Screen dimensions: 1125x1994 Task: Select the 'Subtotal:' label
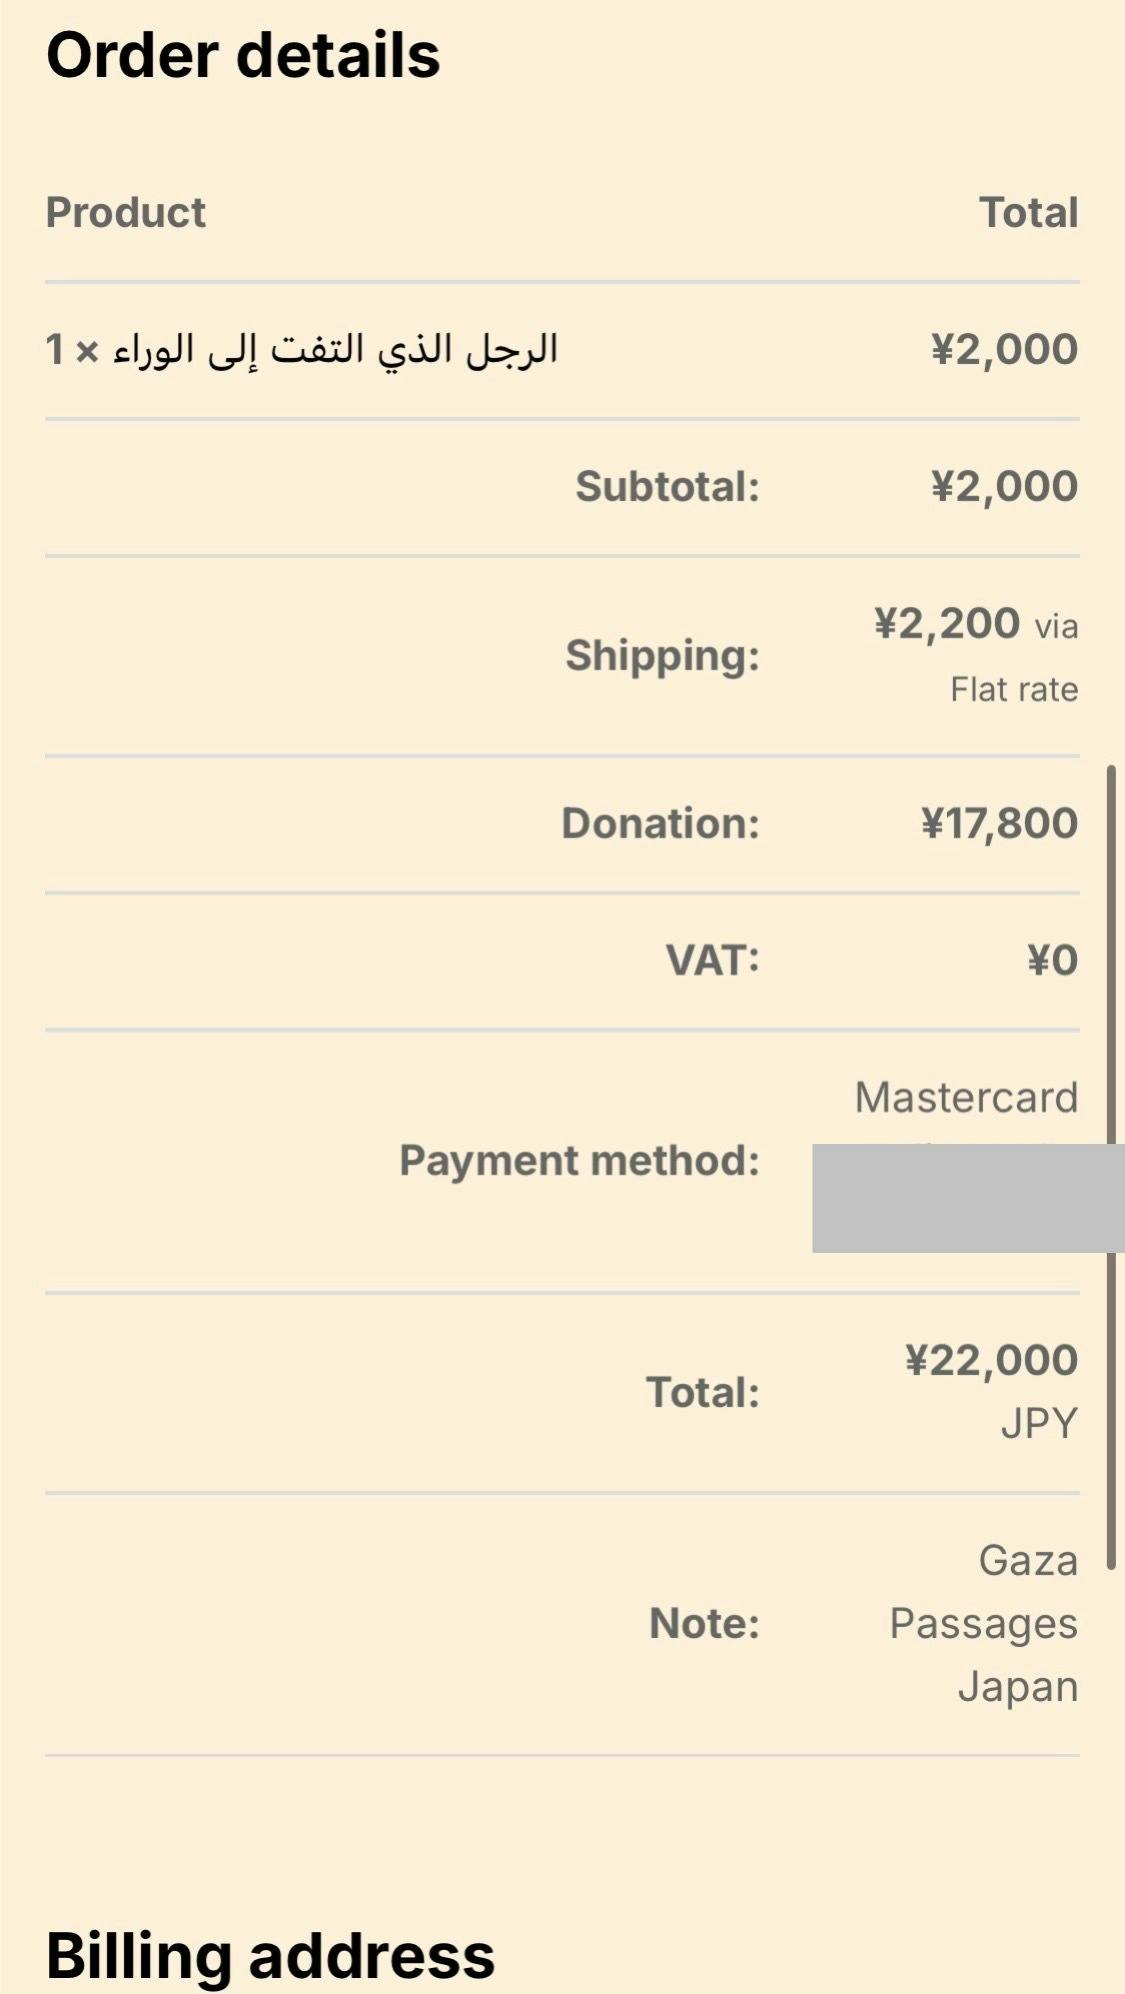click(667, 487)
